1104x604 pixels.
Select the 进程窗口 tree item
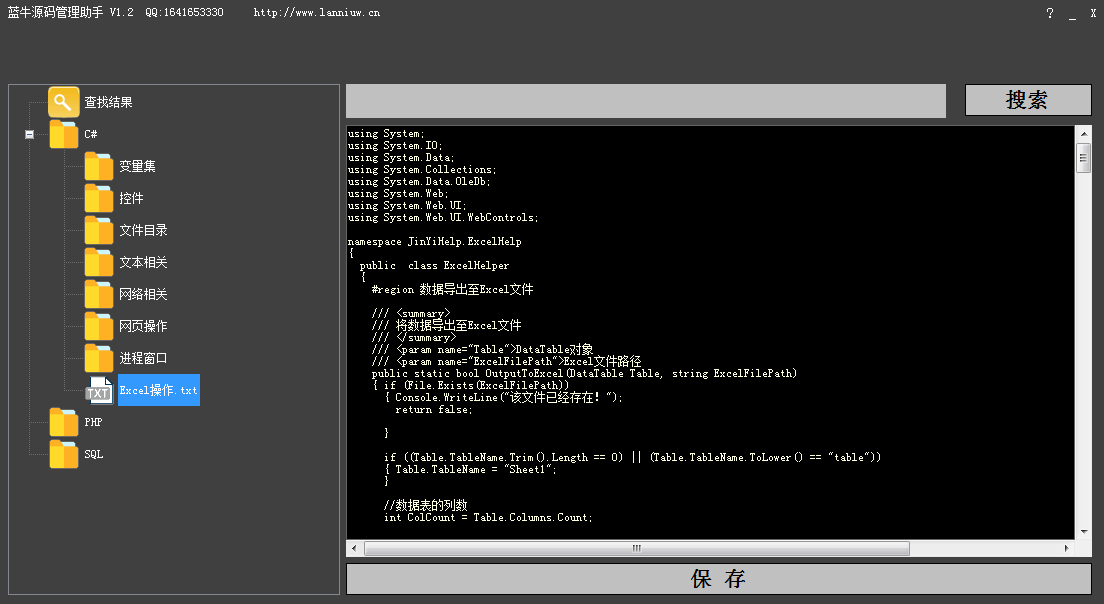143,358
